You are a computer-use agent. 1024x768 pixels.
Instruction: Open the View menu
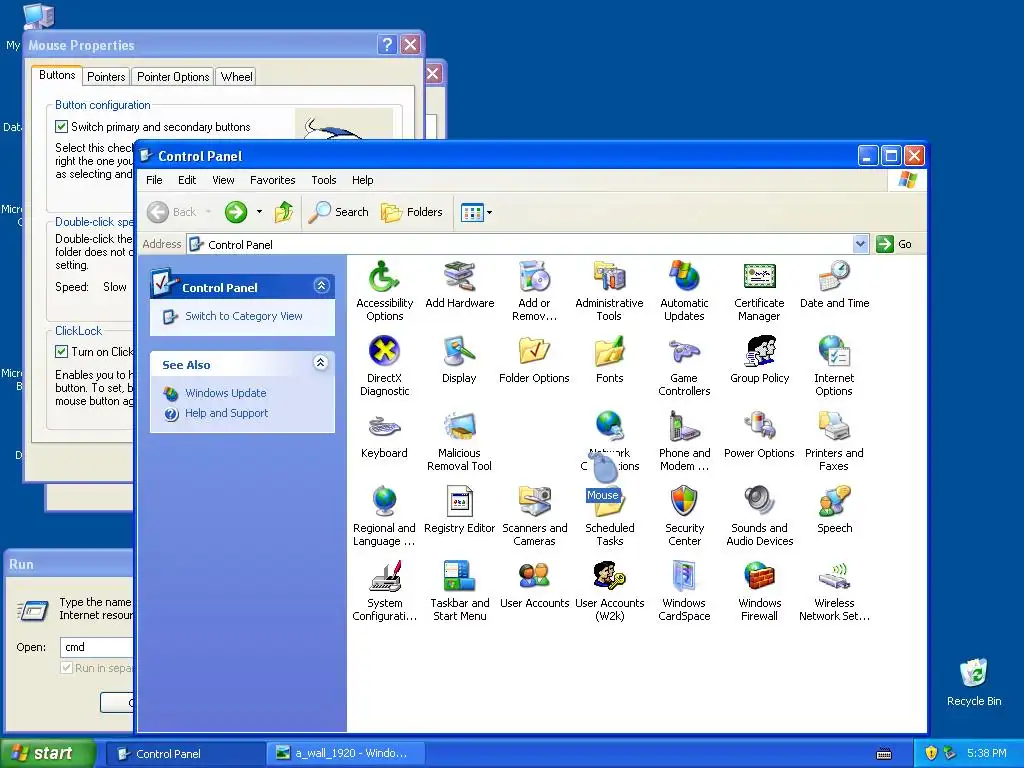[x=223, y=180]
